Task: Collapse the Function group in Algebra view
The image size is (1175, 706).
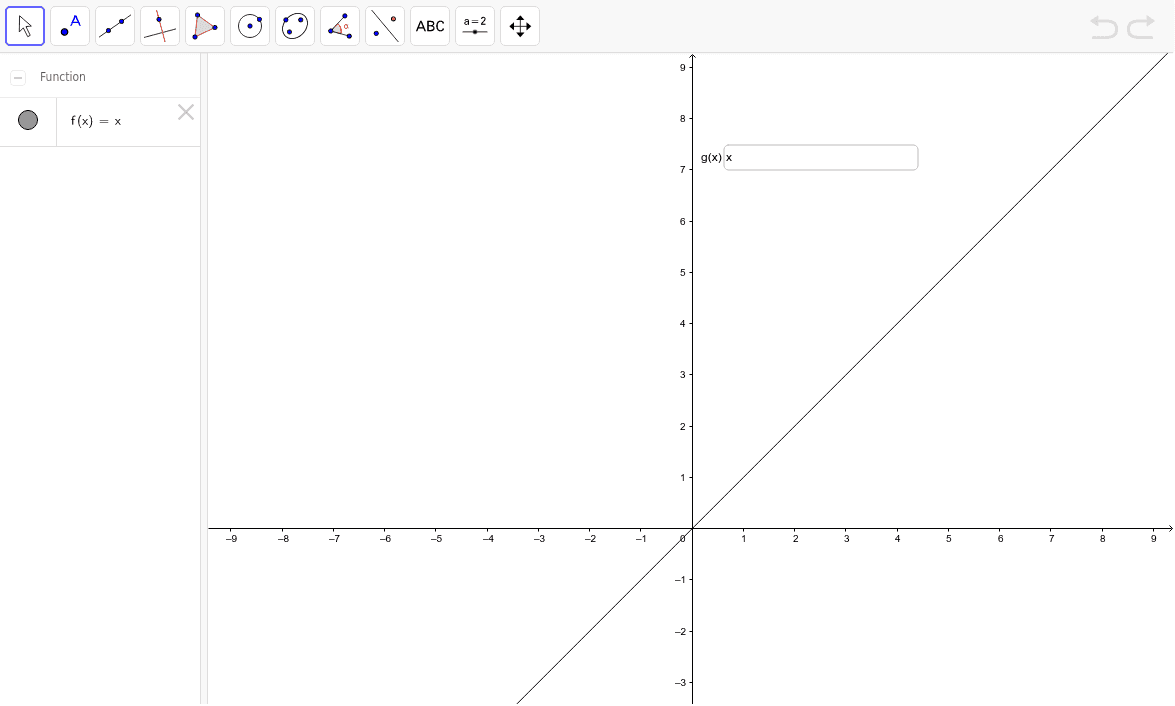Action: pos(18,77)
